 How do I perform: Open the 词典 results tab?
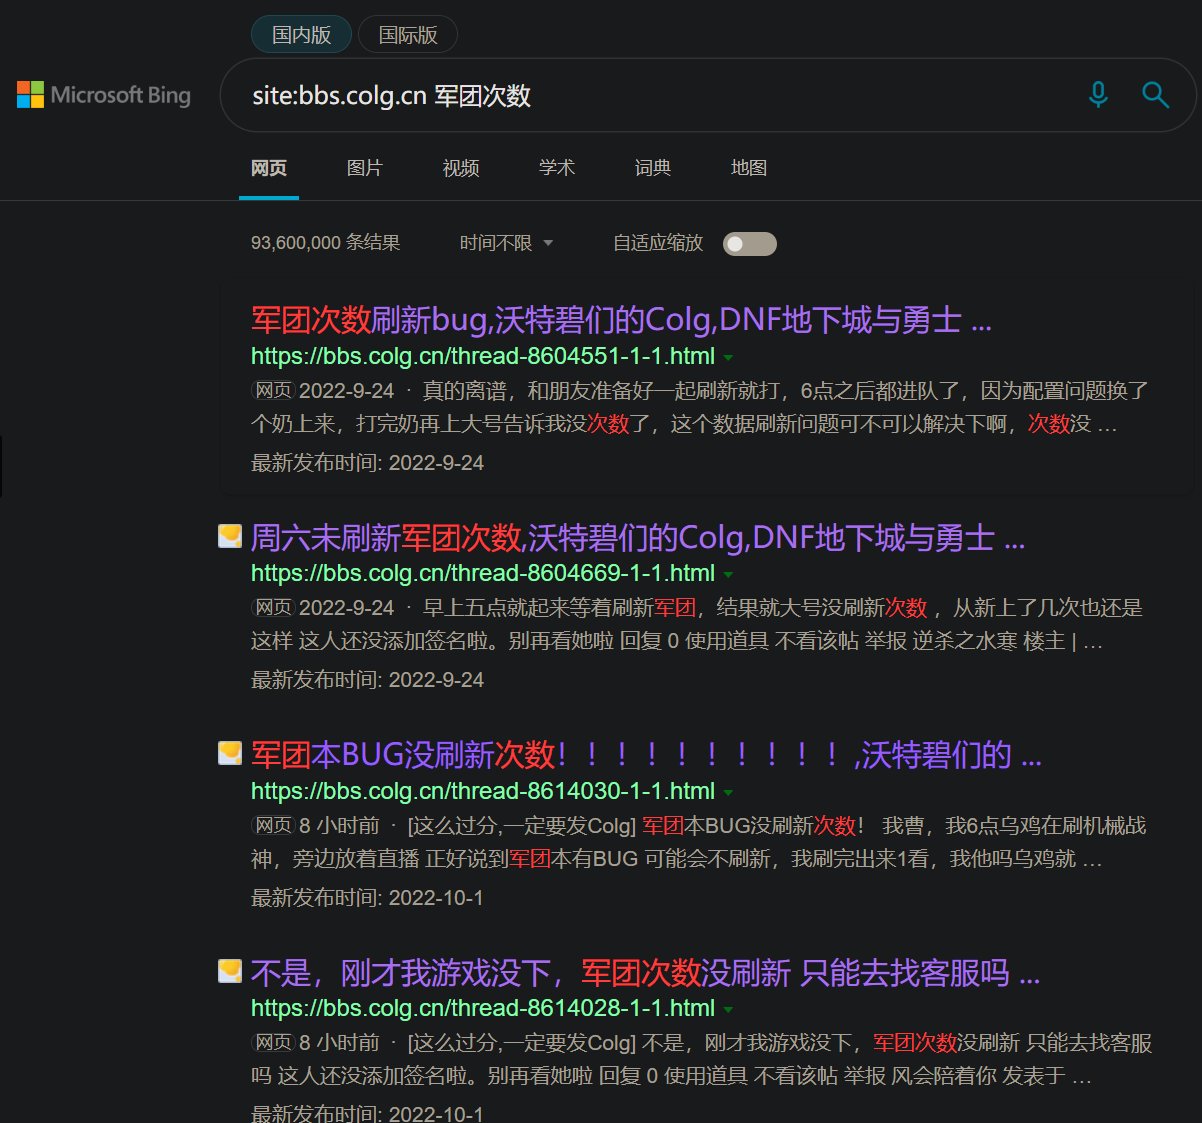tap(653, 168)
